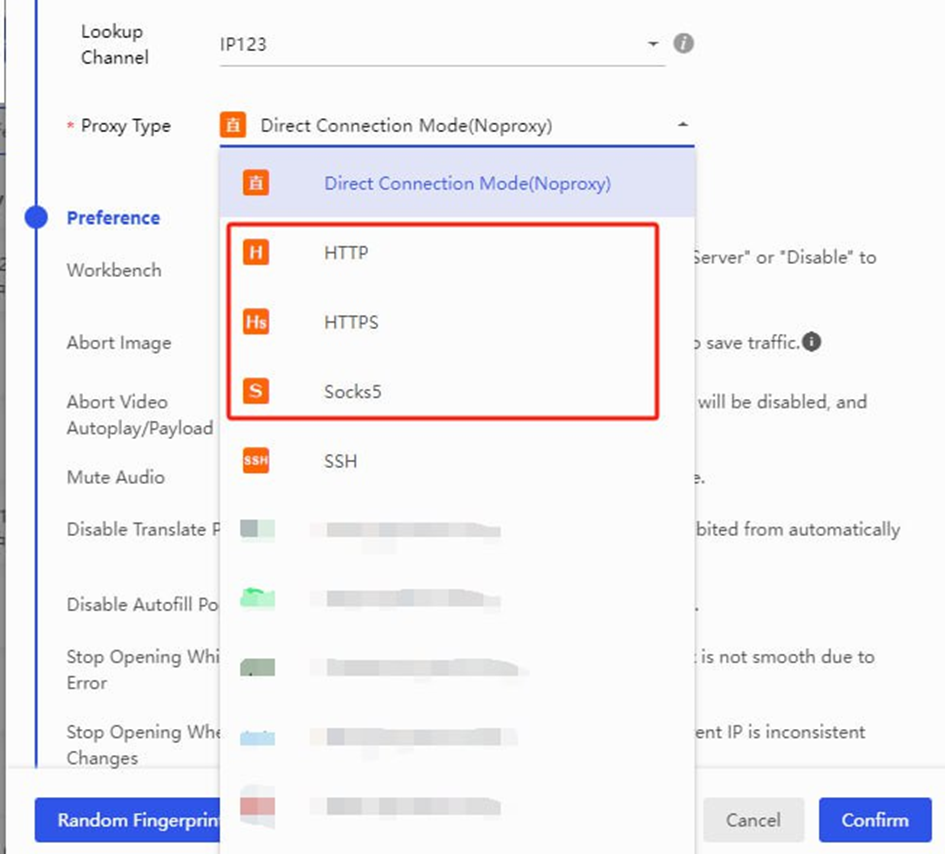Jump to the Preference section heading
Screen dimensions: 945x854
click(113, 218)
